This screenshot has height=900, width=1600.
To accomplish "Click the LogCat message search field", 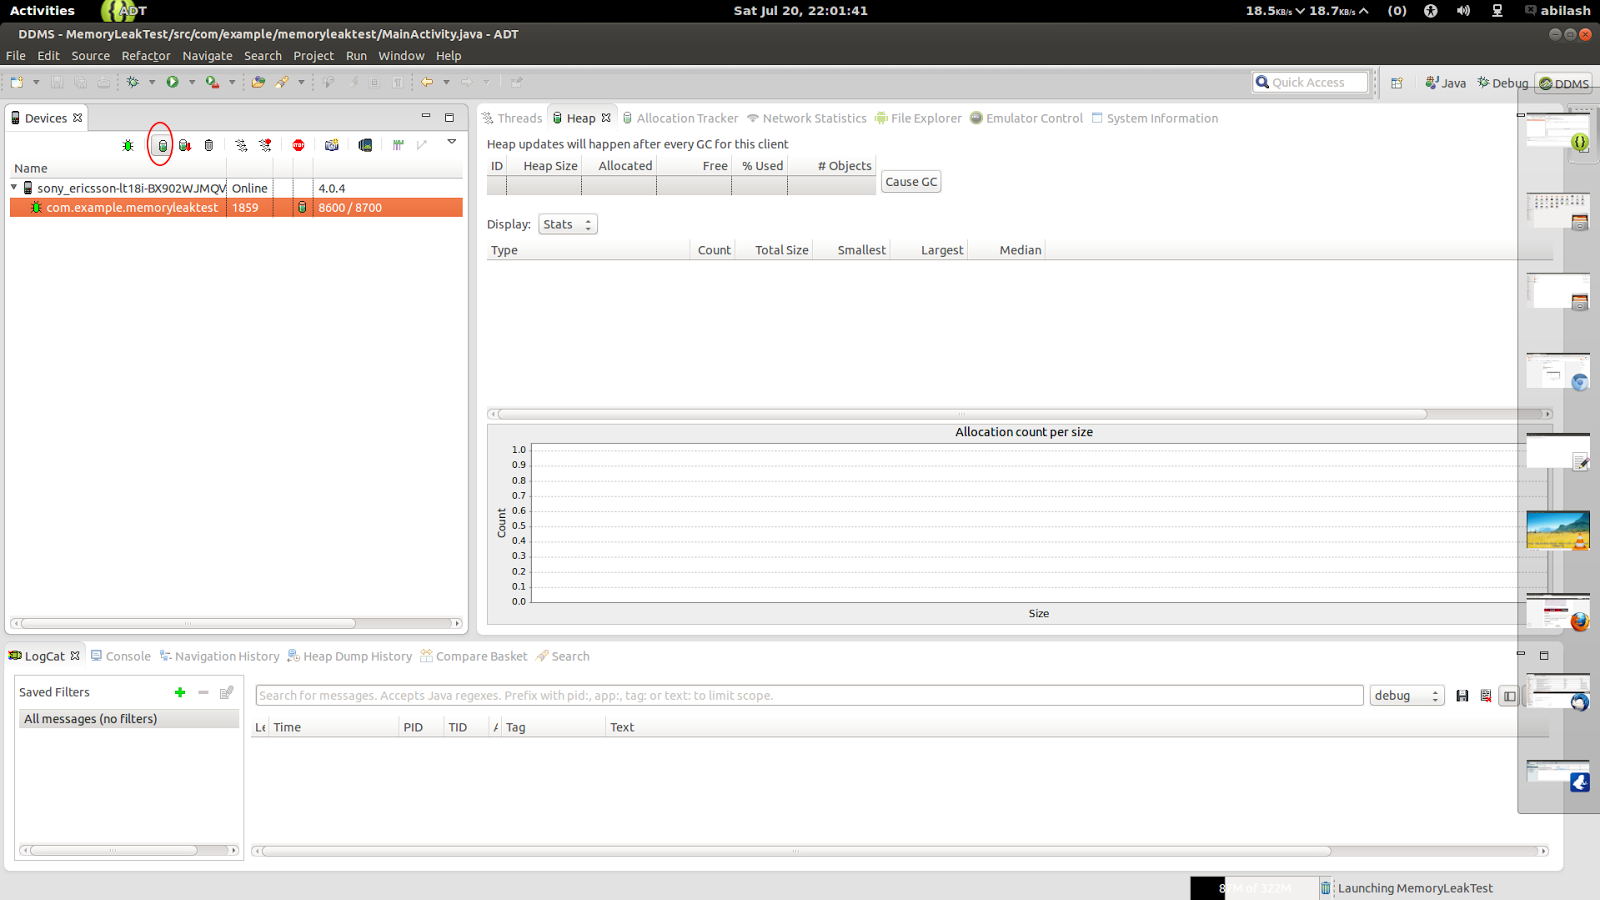I will 808,695.
